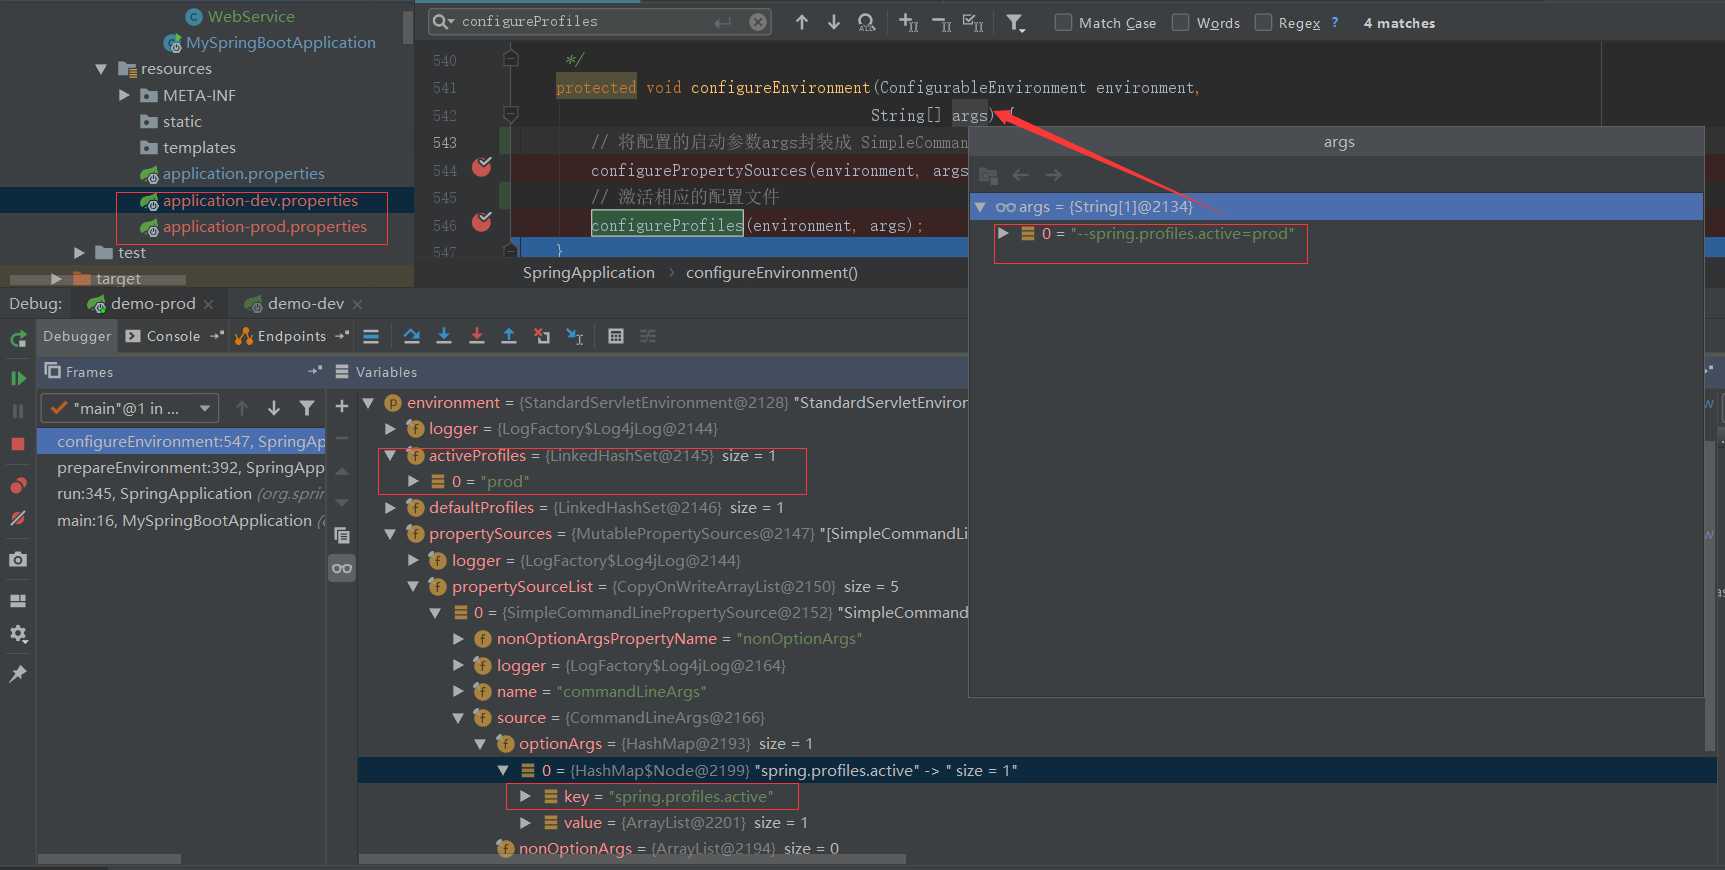Open search history dropdown

(x=443, y=21)
